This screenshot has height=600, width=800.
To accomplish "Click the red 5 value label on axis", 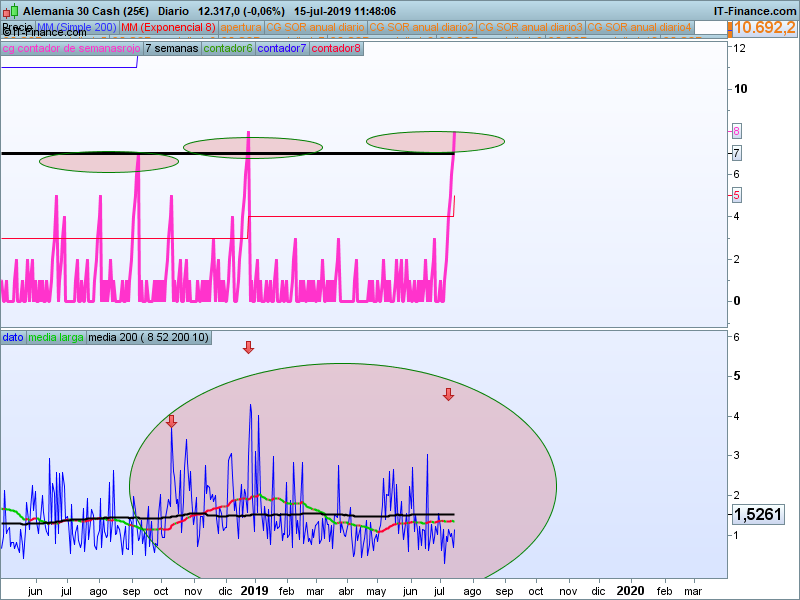I will tap(736, 195).
